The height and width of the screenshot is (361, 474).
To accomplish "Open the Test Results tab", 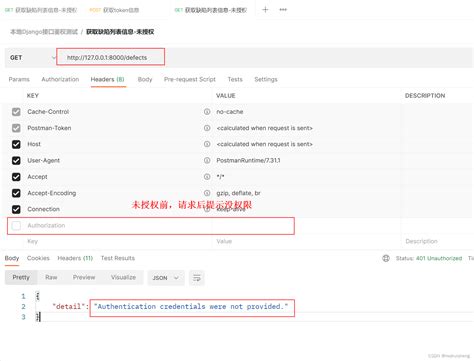I will coord(118,258).
